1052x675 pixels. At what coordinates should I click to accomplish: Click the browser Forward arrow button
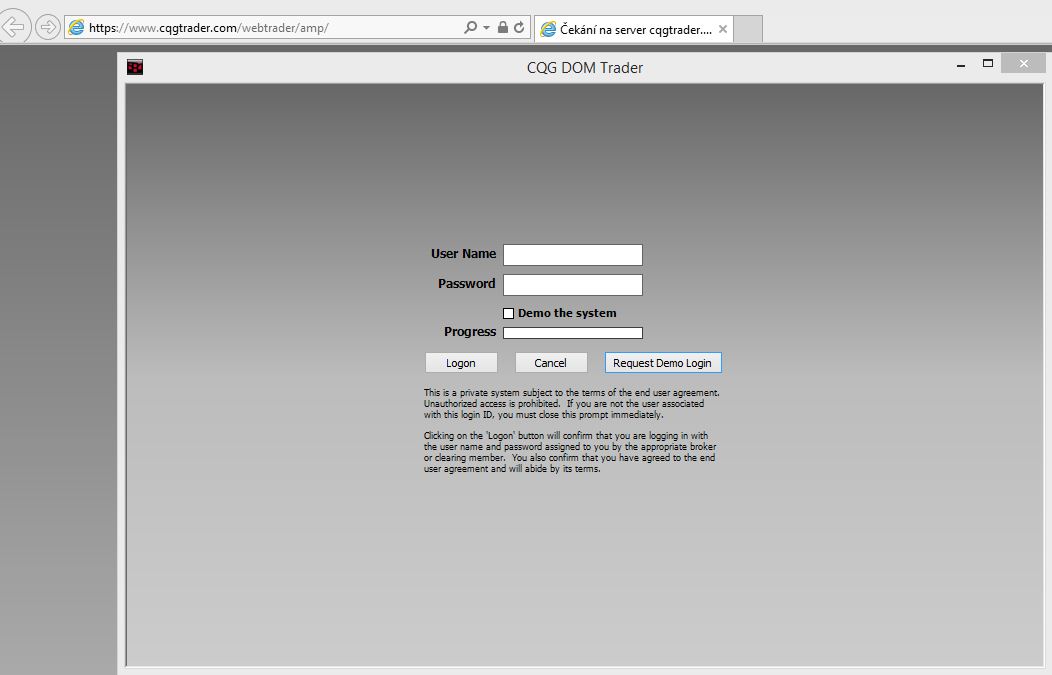[x=48, y=27]
